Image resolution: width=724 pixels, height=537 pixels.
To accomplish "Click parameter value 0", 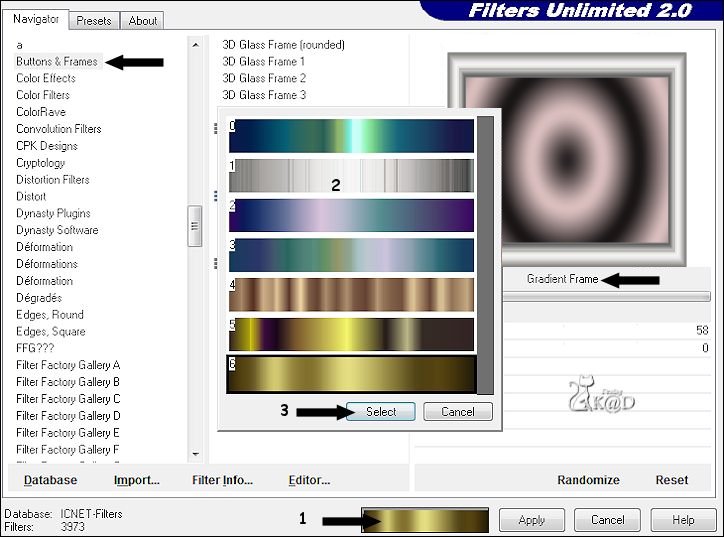I will coord(705,348).
